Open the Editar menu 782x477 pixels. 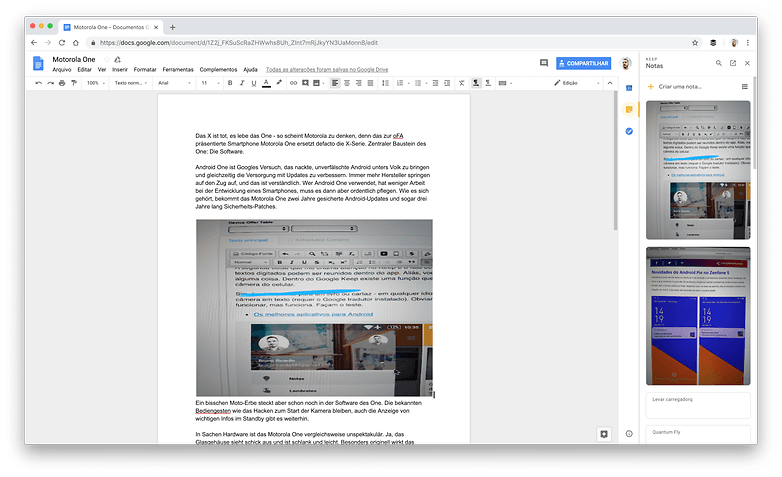pyautogui.click(x=84, y=70)
